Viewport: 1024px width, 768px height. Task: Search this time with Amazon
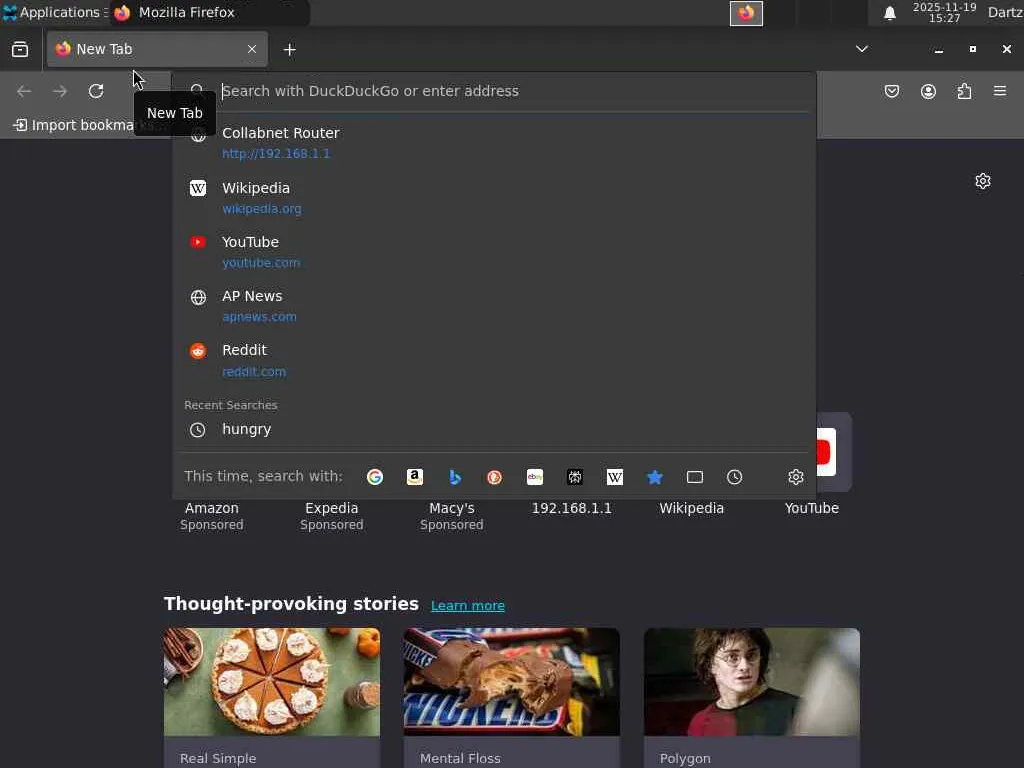(415, 477)
